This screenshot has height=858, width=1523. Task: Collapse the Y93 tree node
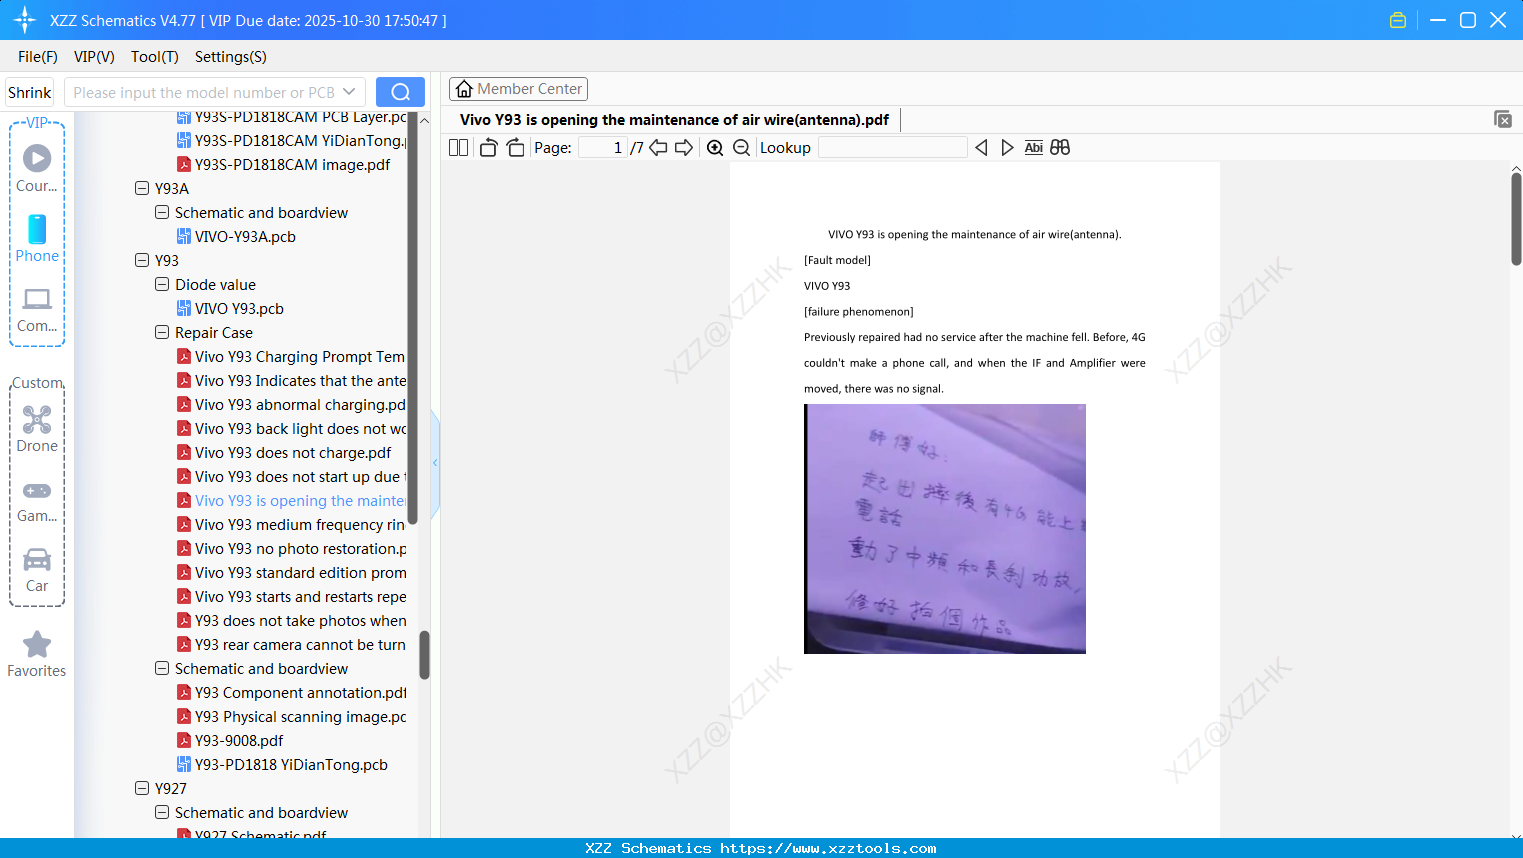(x=142, y=260)
